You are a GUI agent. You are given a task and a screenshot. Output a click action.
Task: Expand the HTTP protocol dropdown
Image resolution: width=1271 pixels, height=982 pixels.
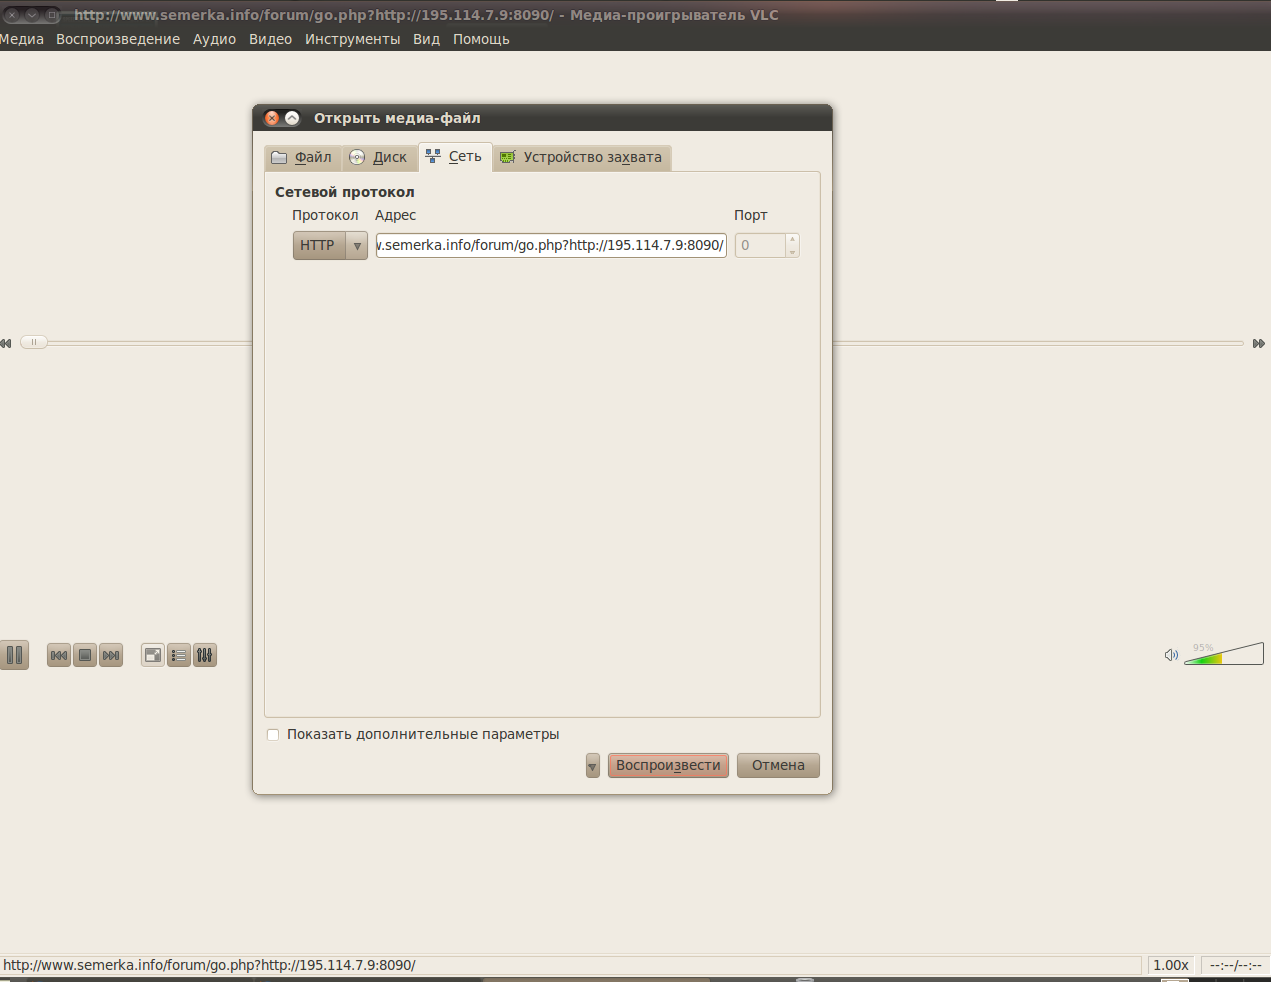(x=356, y=245)
